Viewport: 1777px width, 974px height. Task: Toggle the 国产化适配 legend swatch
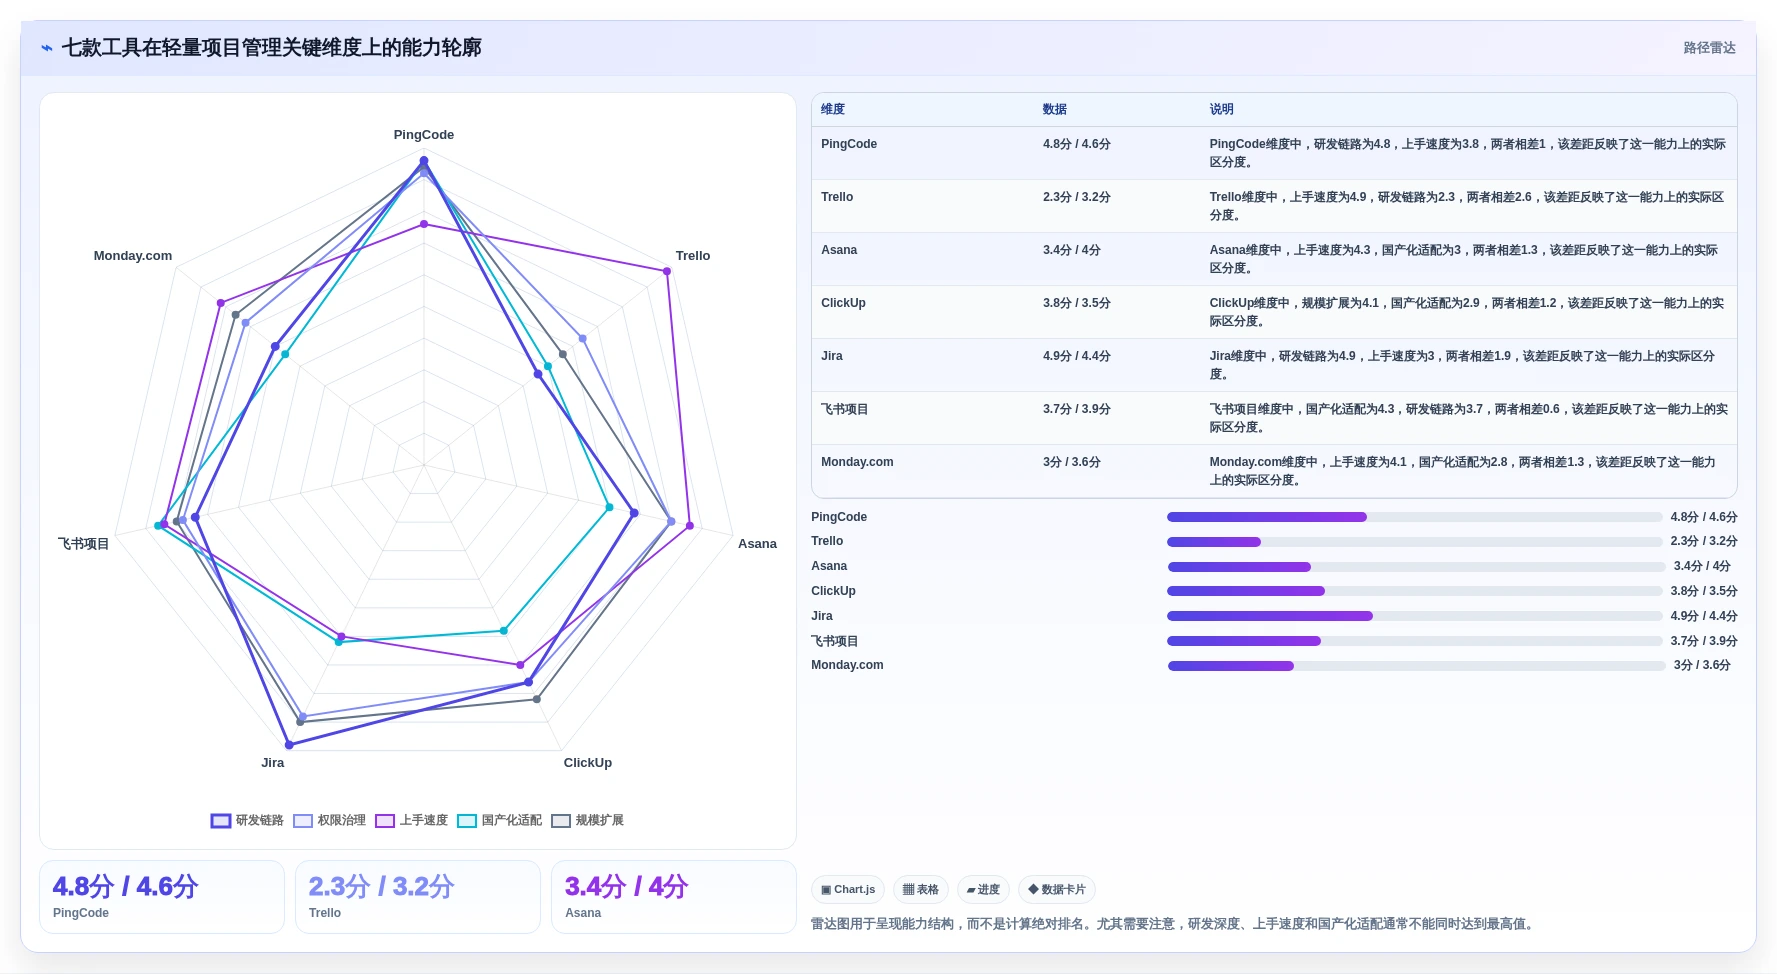[467, 821]
